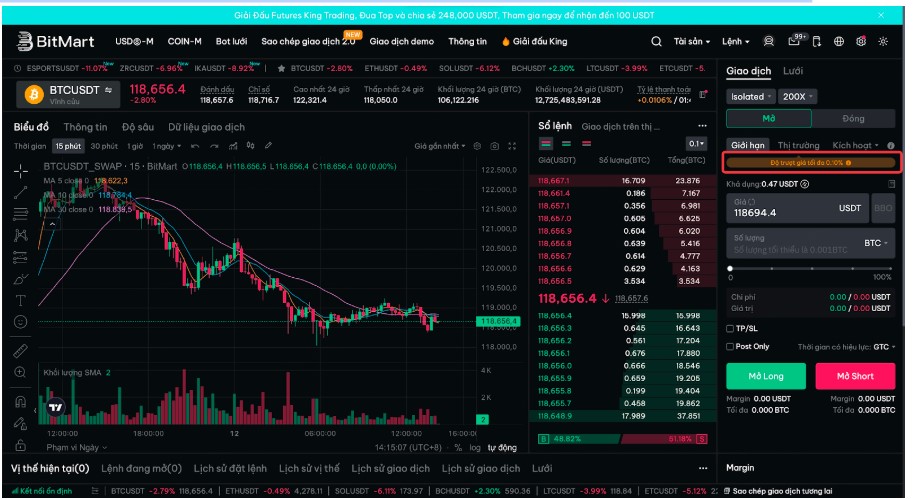The image size is (921, 499).
Task: Enable the TP/SL checkbox
Action: (x=730, y=329)
